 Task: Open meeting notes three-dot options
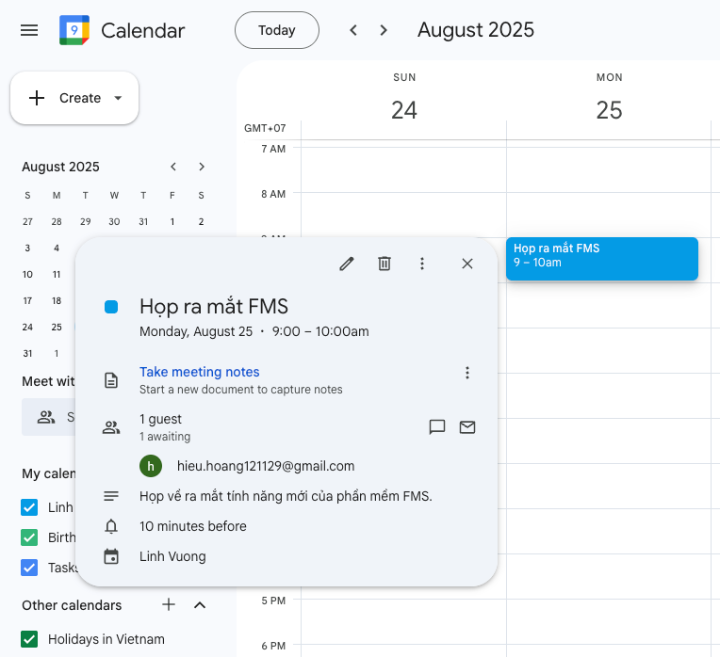coord(467,373)
